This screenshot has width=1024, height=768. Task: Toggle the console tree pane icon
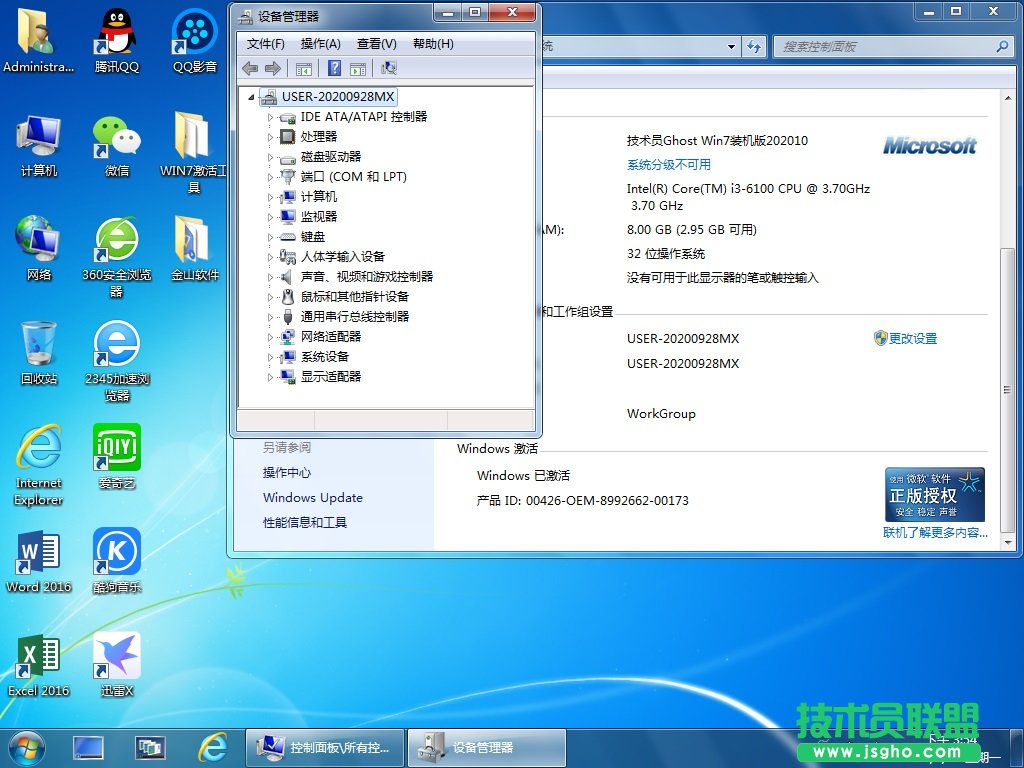tap(303, 68)
